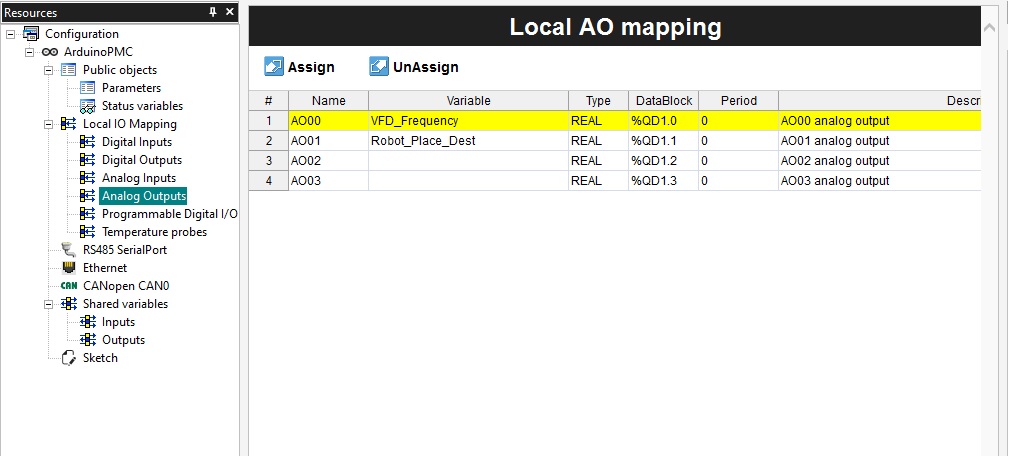The height and width of the screenshot is (456, 1013).
Task: Click the Configuration root icon
Action: coord(30,34)
